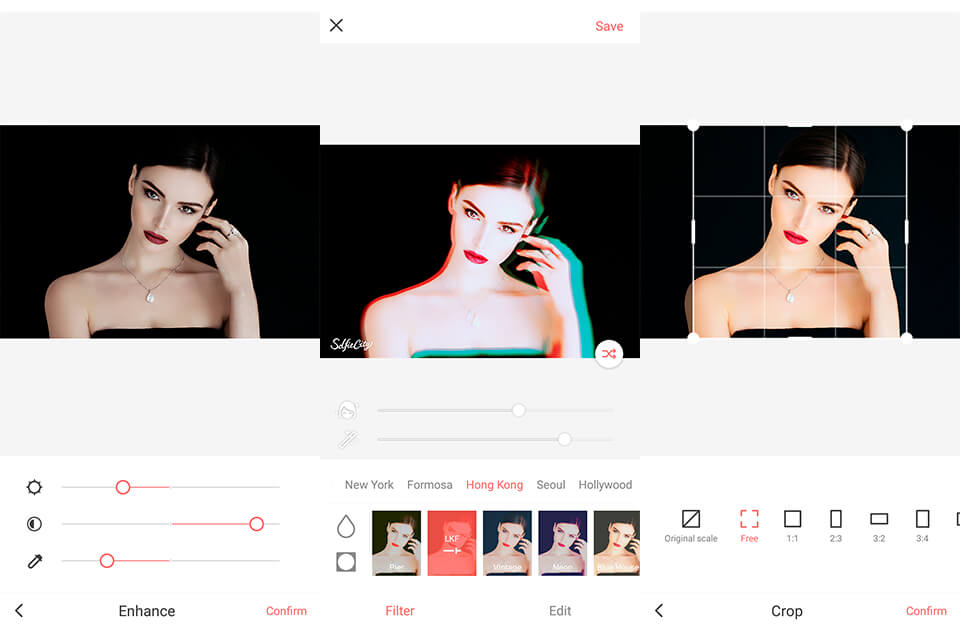Viewport: 960px width, 640px height.
Task: Close the filter editor with the X
Action: pos(336,25)
